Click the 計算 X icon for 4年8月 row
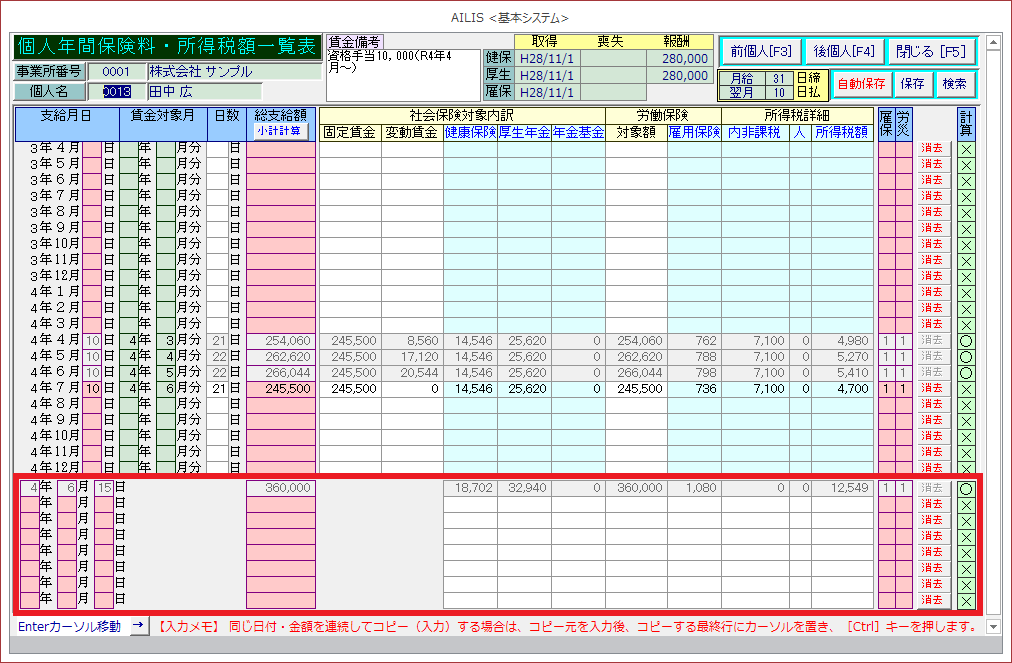Image resolution: width=1012 pixels, height=663 pixels. tap(966, 404)
